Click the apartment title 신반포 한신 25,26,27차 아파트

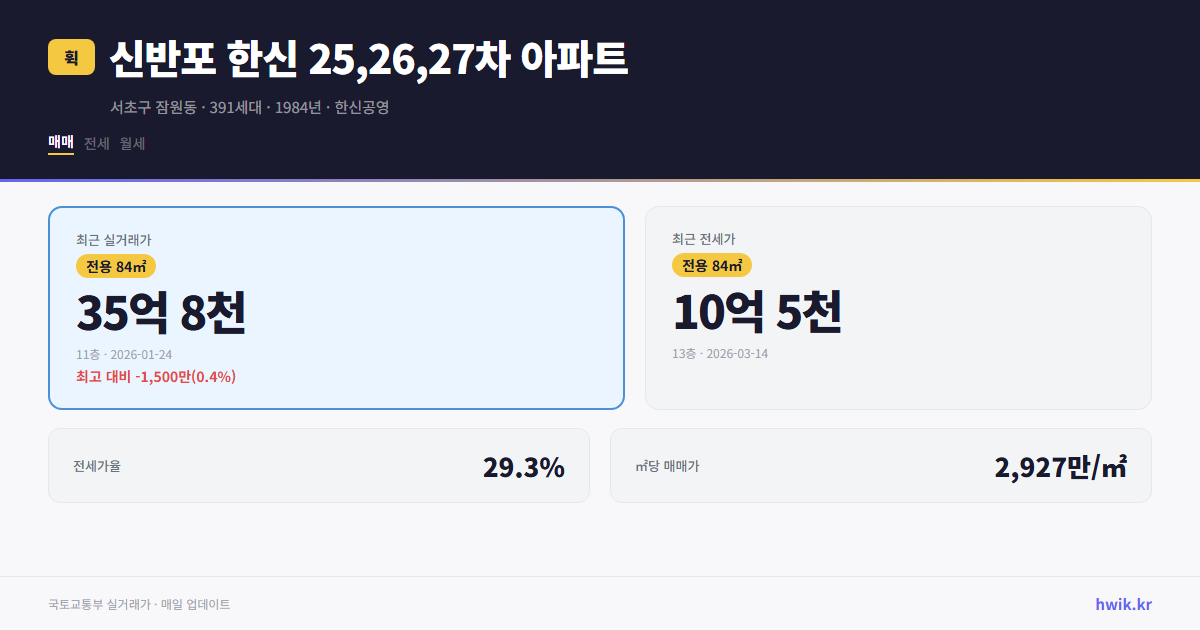point(367,61)
